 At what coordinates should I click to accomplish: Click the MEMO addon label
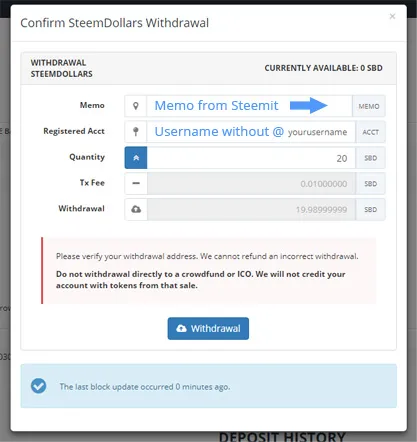[369, 106]
